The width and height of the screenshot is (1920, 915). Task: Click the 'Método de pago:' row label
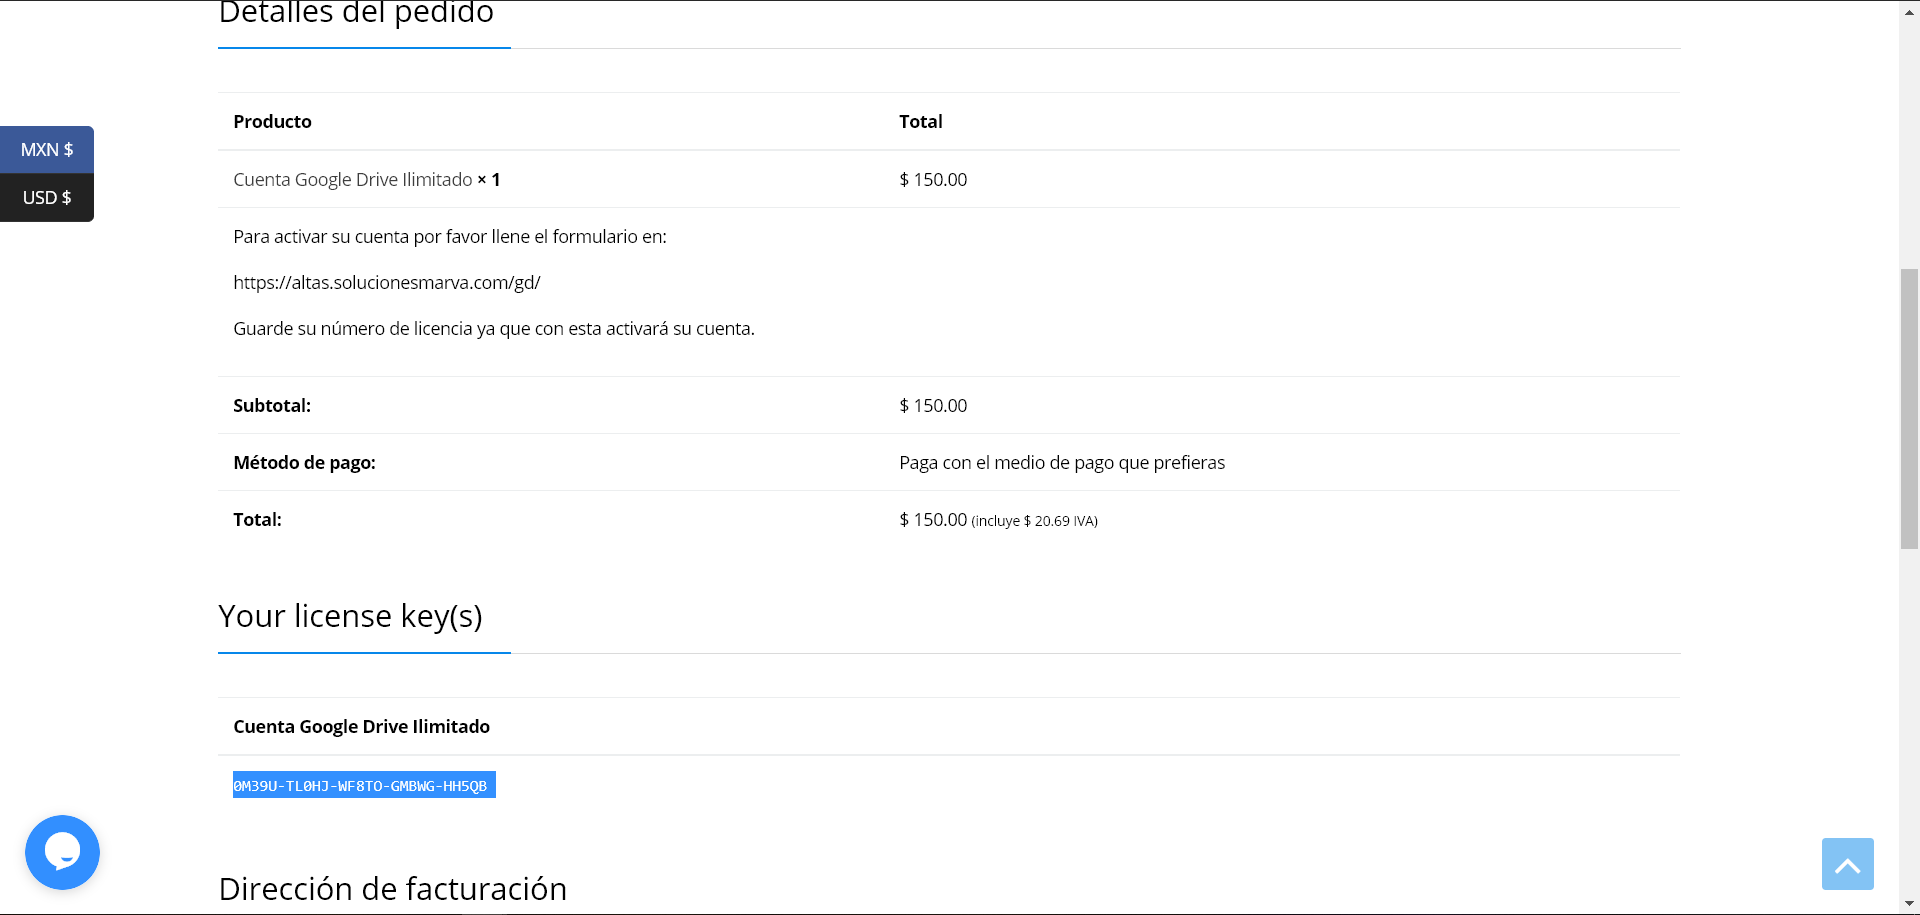click(x=304, y=463)
